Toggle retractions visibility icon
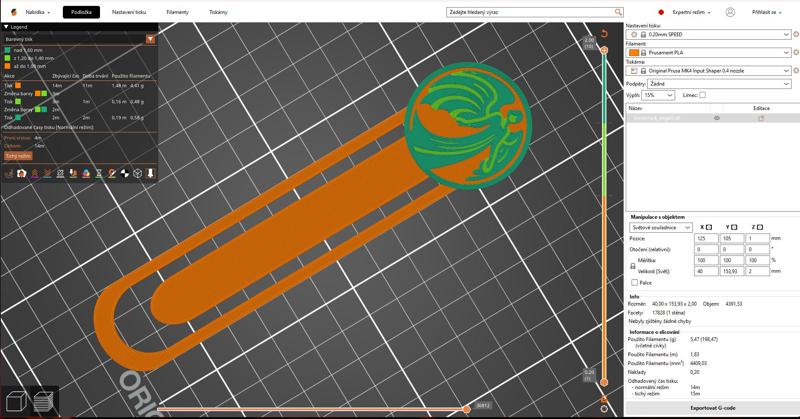 [x=35, y=174]
